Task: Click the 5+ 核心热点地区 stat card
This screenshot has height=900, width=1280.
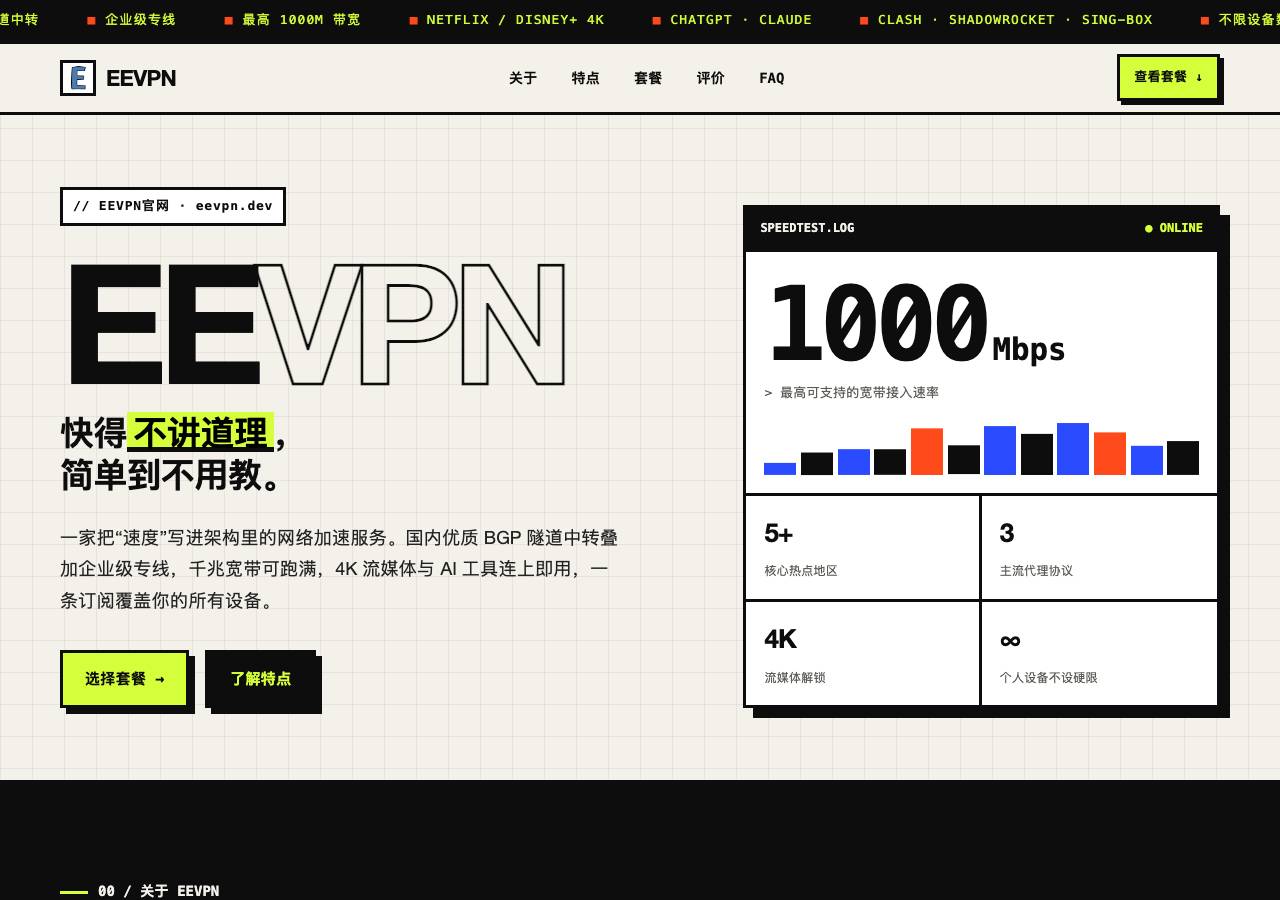Action: click(x=862, y=547)
